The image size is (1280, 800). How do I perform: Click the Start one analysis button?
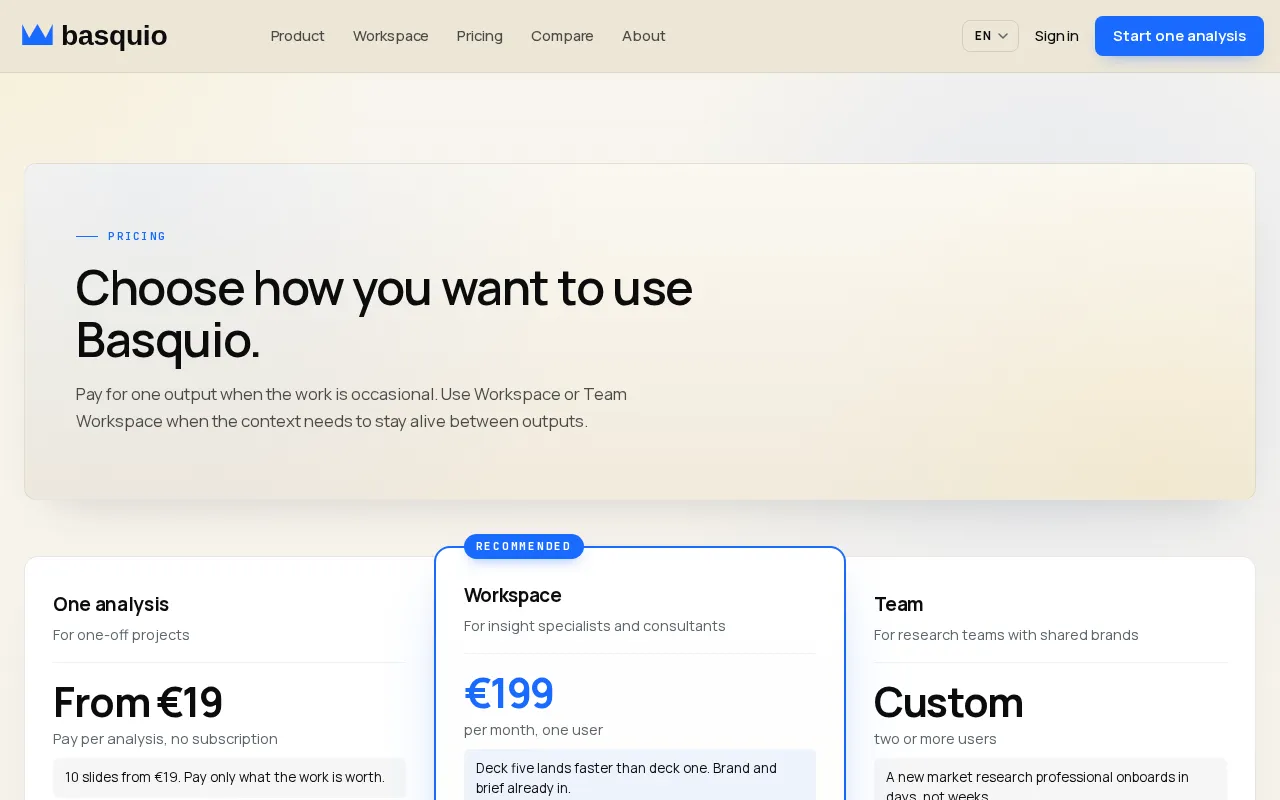tap(1179, 36)
